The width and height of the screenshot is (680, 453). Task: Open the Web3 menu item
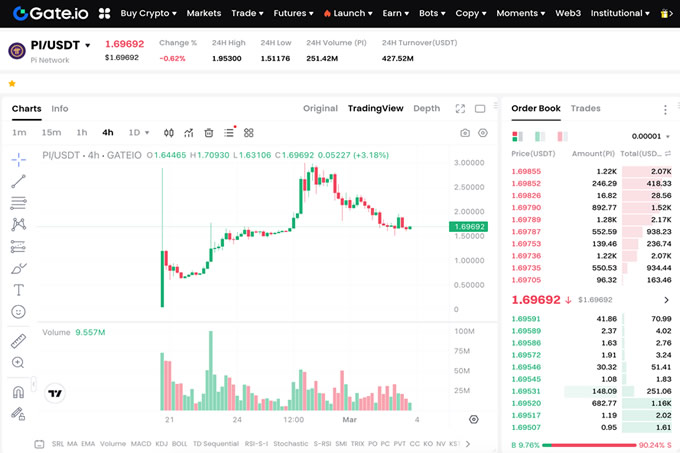(568, 13)
